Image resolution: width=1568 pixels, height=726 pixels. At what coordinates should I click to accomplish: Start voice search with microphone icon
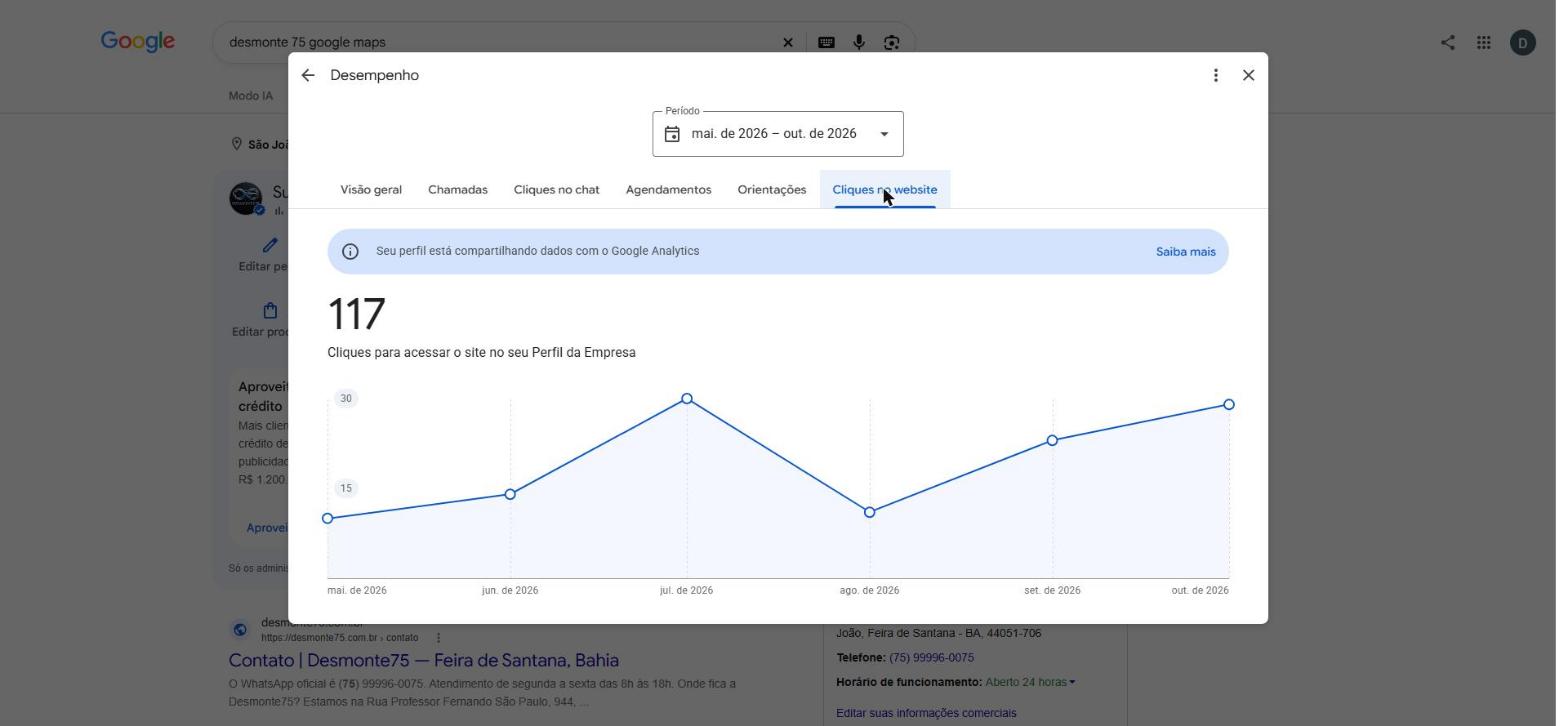click(858, 42)
